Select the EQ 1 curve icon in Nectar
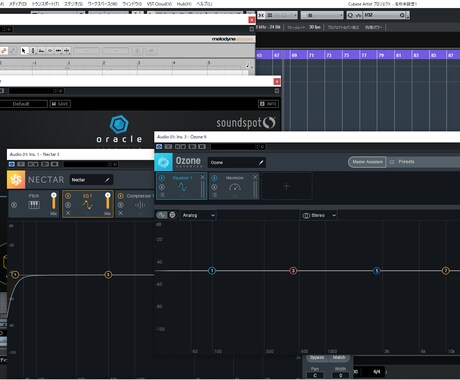460x380 pixels. [x=88, y=205]
